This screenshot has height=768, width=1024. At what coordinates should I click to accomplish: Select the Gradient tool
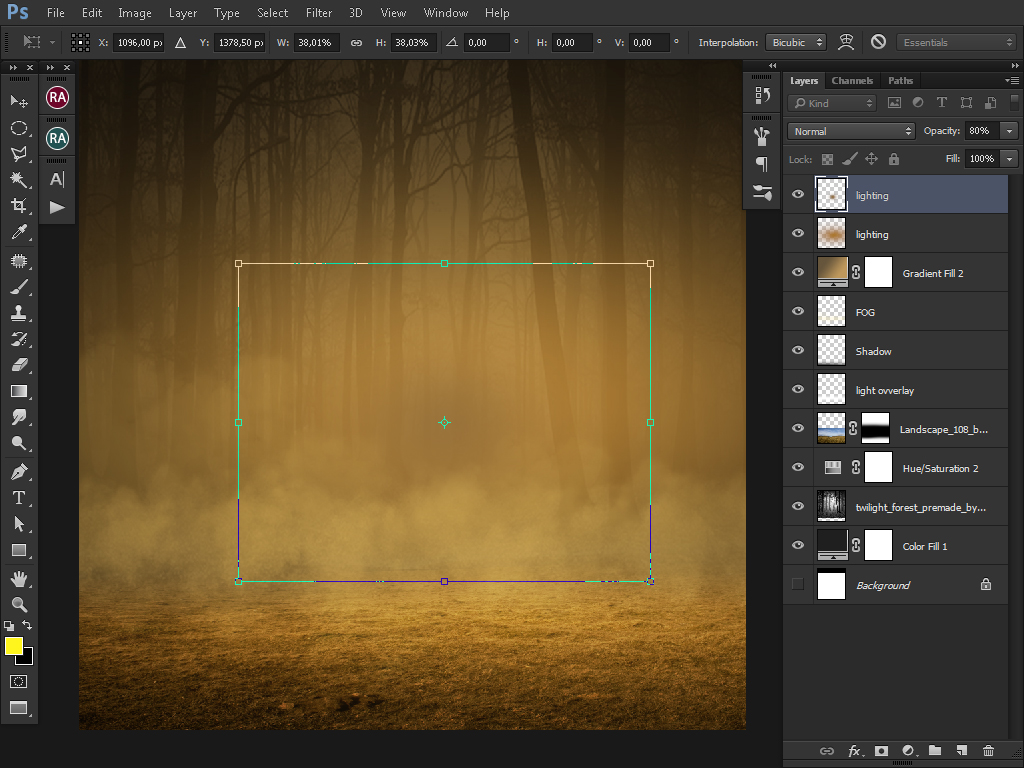pos(19,391)
